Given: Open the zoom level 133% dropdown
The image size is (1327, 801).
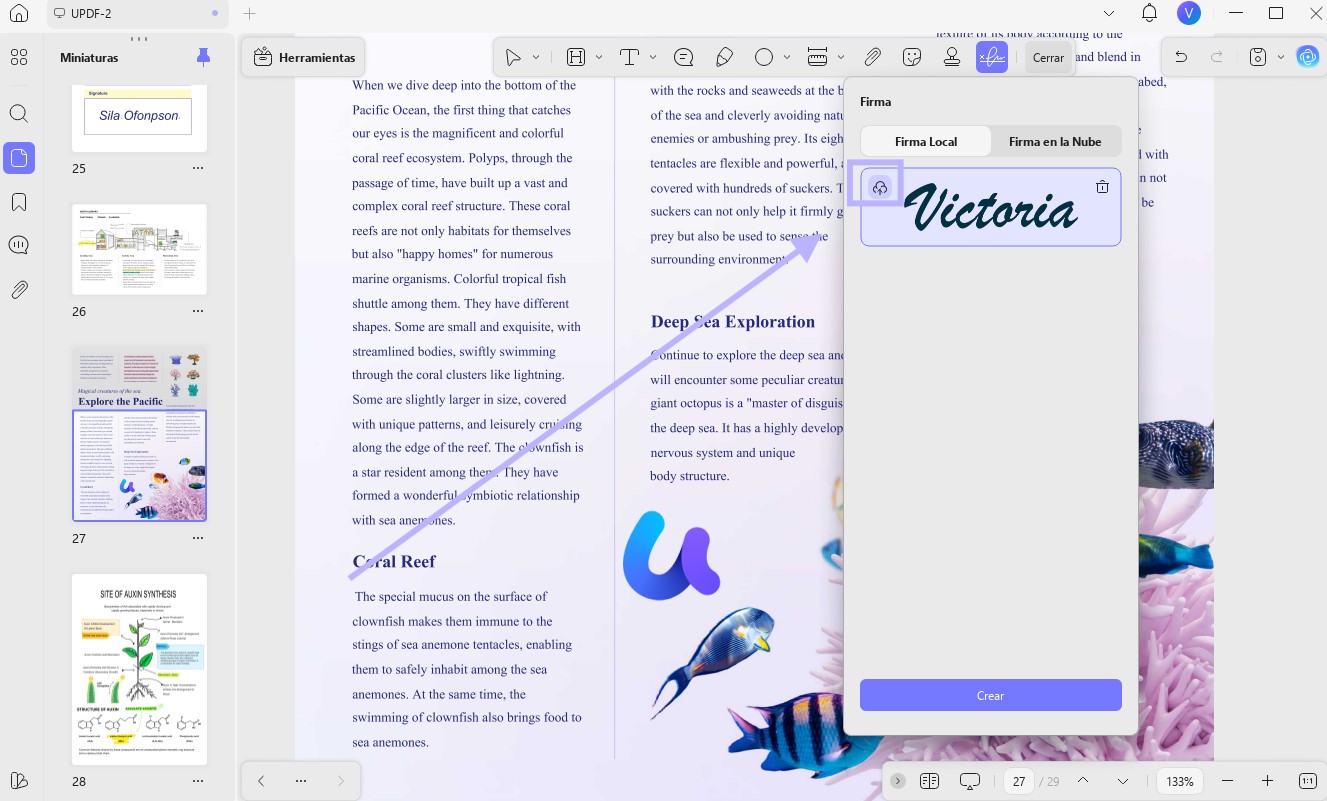Looking at the screenshot, I should (x=1180, y=781).
